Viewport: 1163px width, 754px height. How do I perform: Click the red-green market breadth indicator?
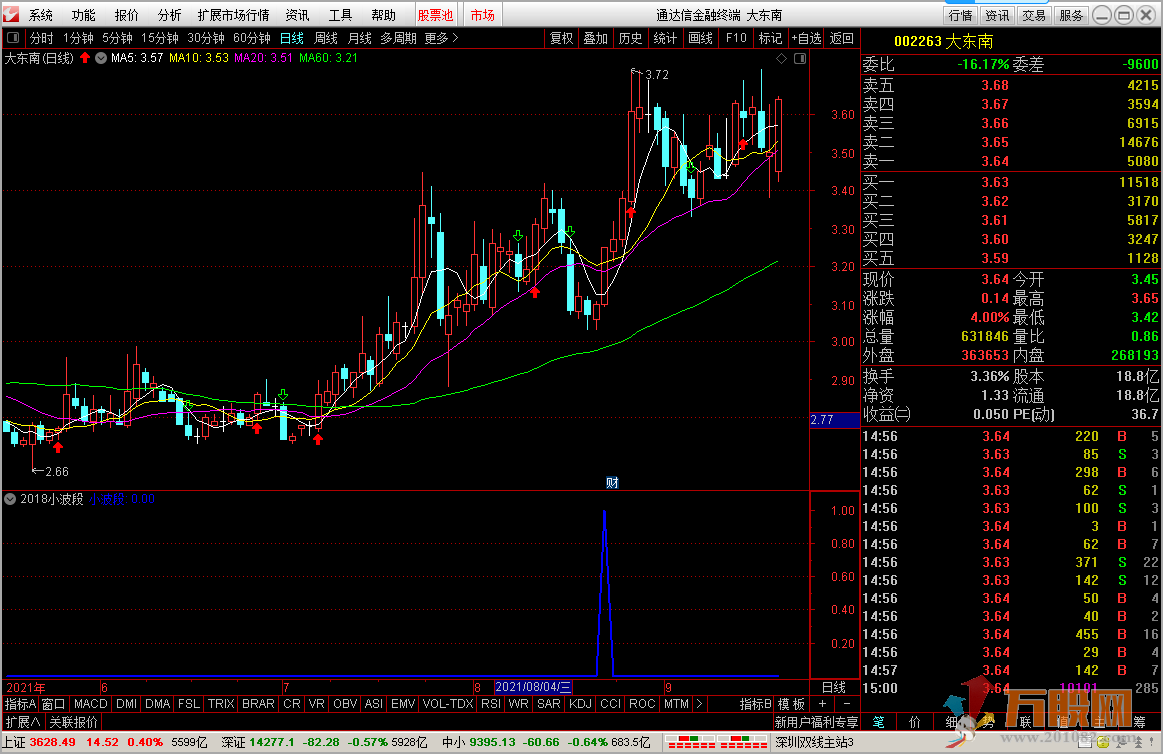[716, 742]
